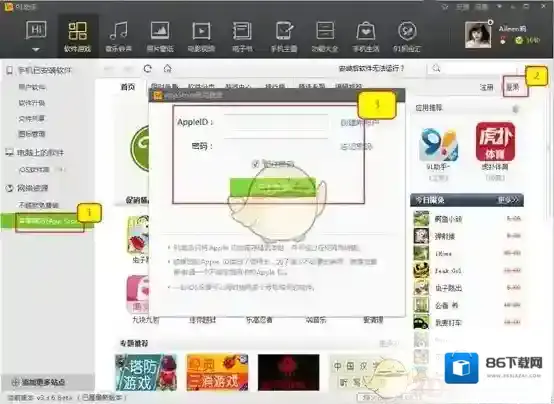Click create new account link beside AppleID
Image resolution: width=554 pixels, height=404 pixels.
point(359,122)
